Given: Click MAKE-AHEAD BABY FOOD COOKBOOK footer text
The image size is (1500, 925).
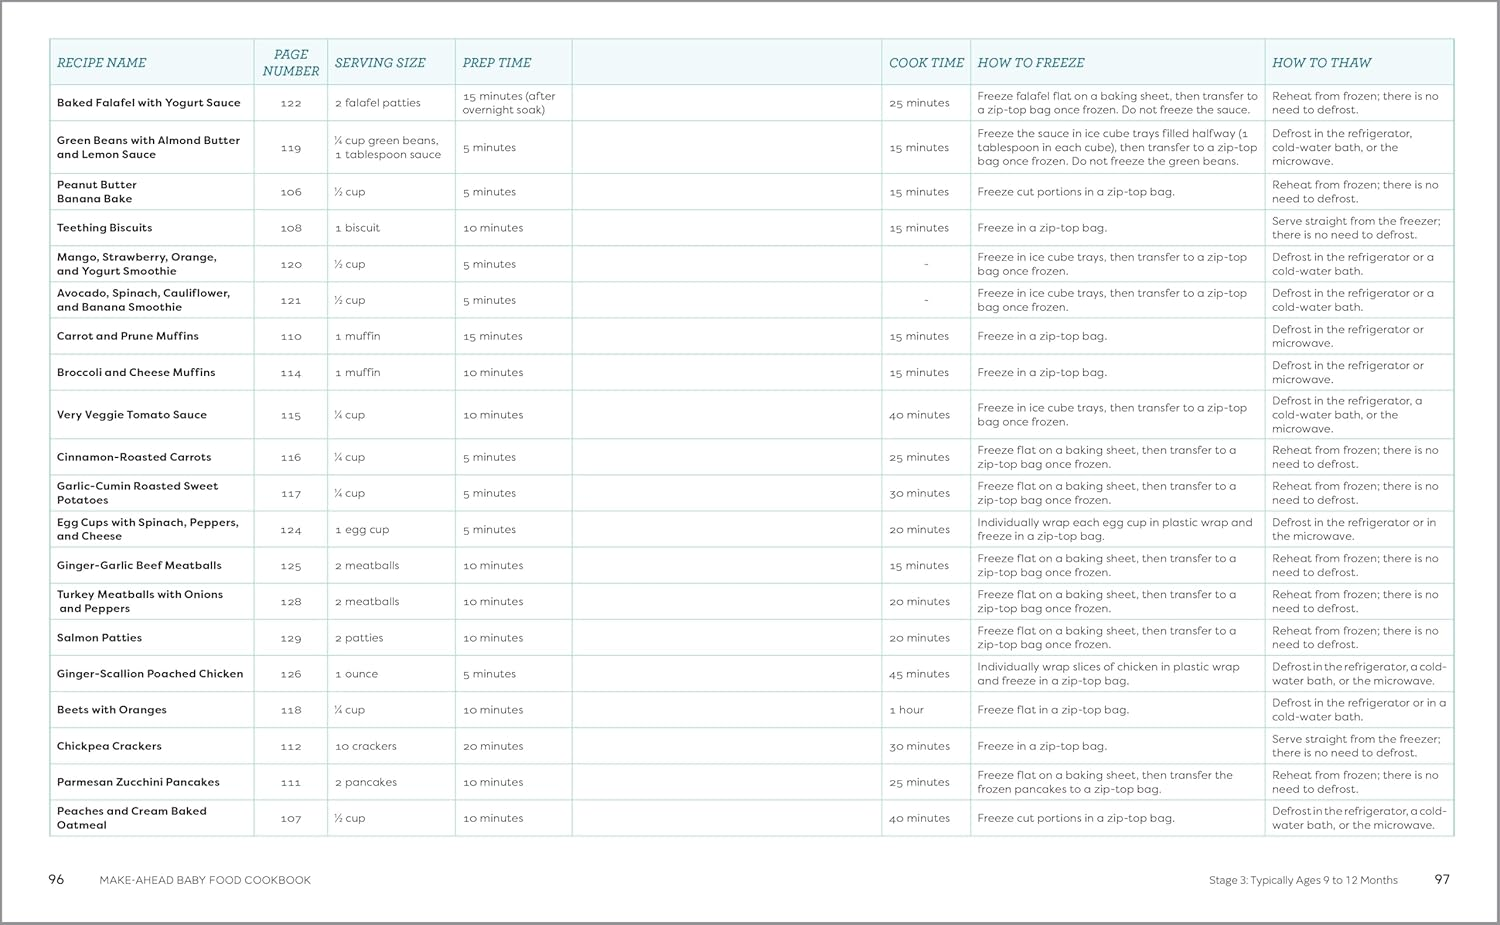Looking at the screenshot, I should 205,880.
